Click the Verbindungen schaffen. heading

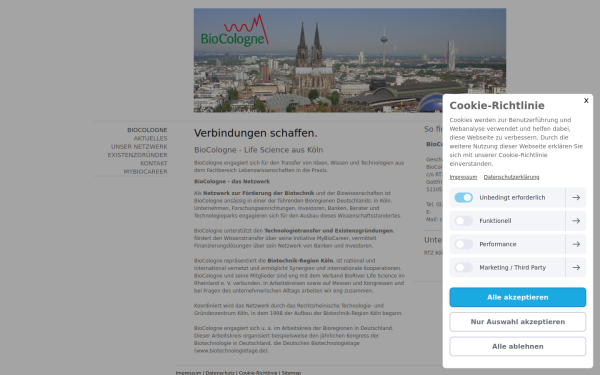click(x=256, y=133)
